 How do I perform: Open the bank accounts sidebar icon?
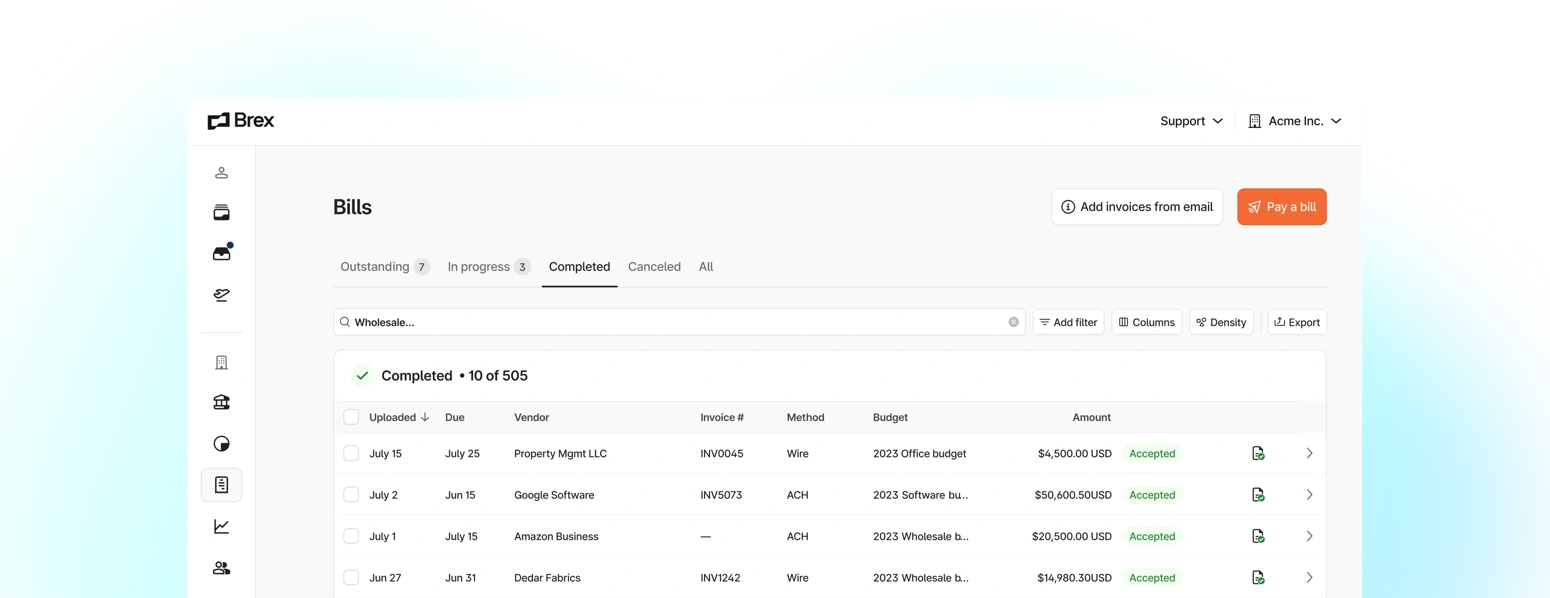coord(221,402)
